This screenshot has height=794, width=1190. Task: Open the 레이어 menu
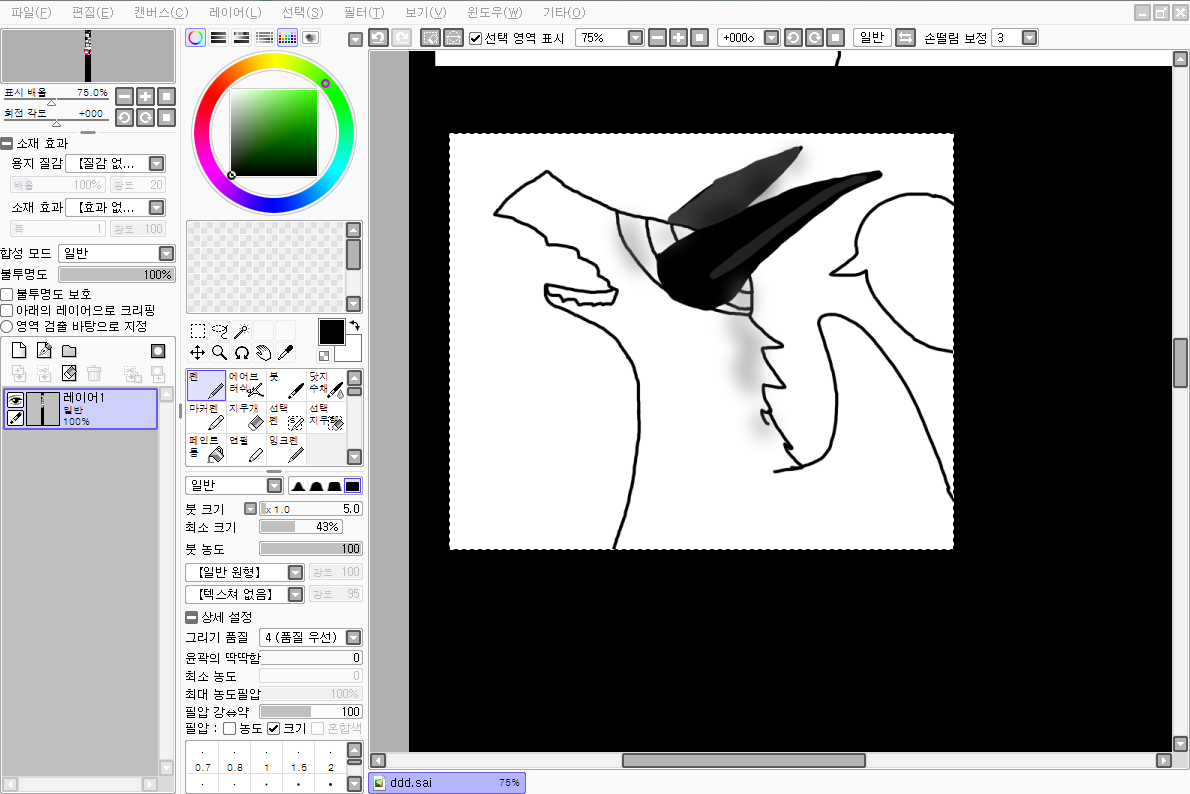click(x=235, y=12)
